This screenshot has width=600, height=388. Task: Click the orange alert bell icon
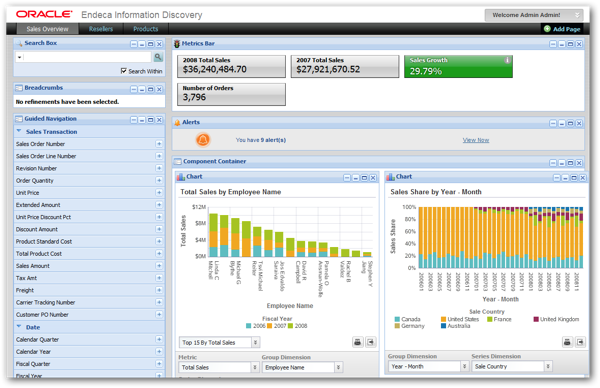tap(203, 140)
